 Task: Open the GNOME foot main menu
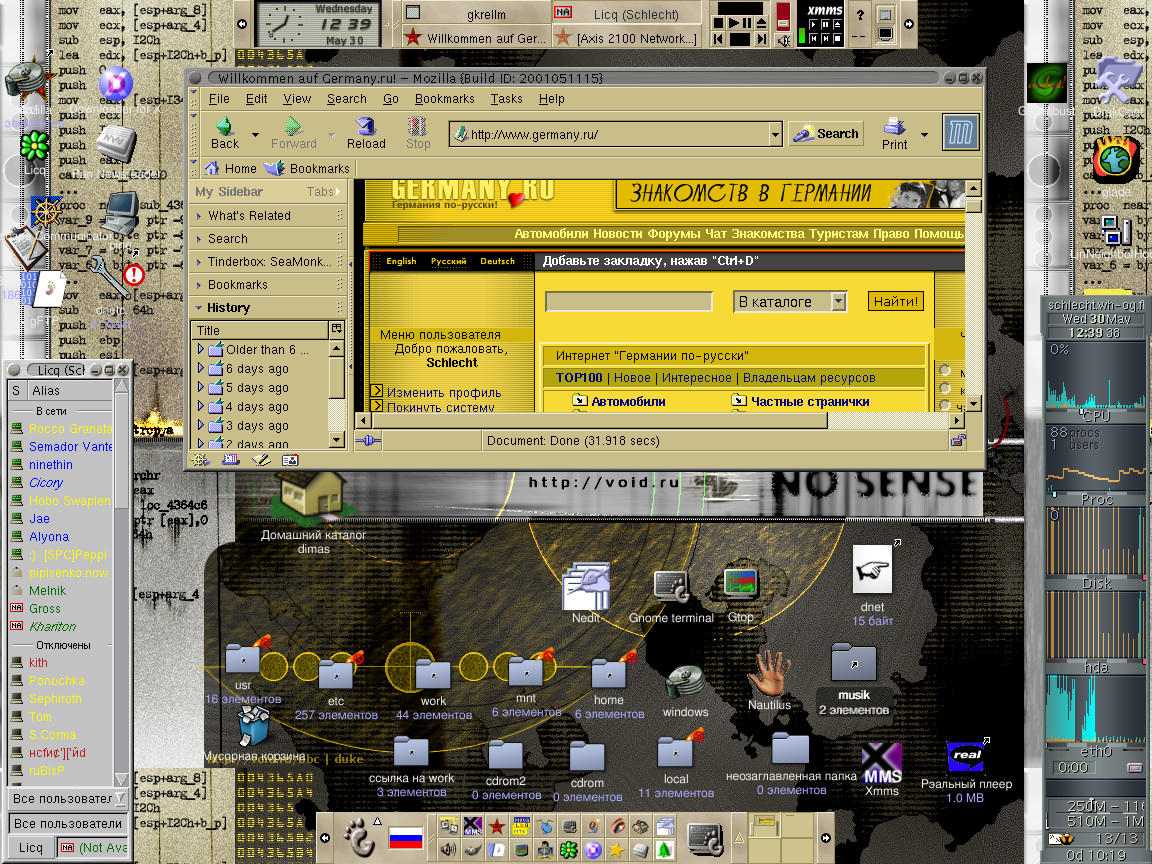(x=359, y=838)
